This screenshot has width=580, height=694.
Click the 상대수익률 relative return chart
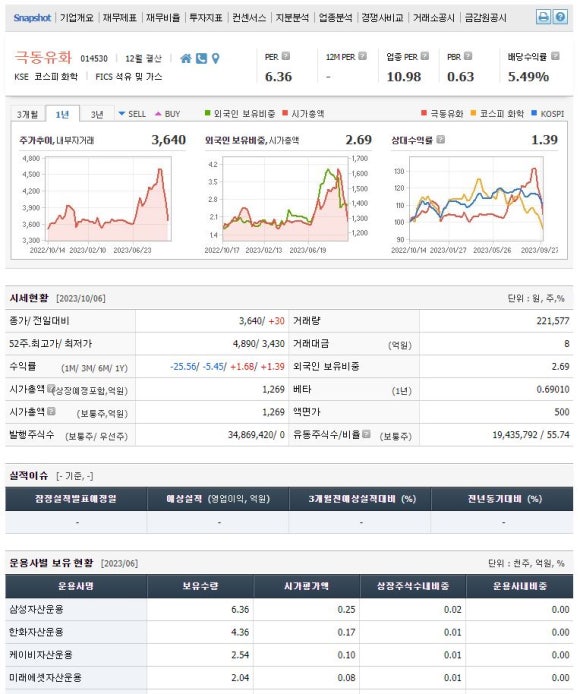(x=476, y=198)
